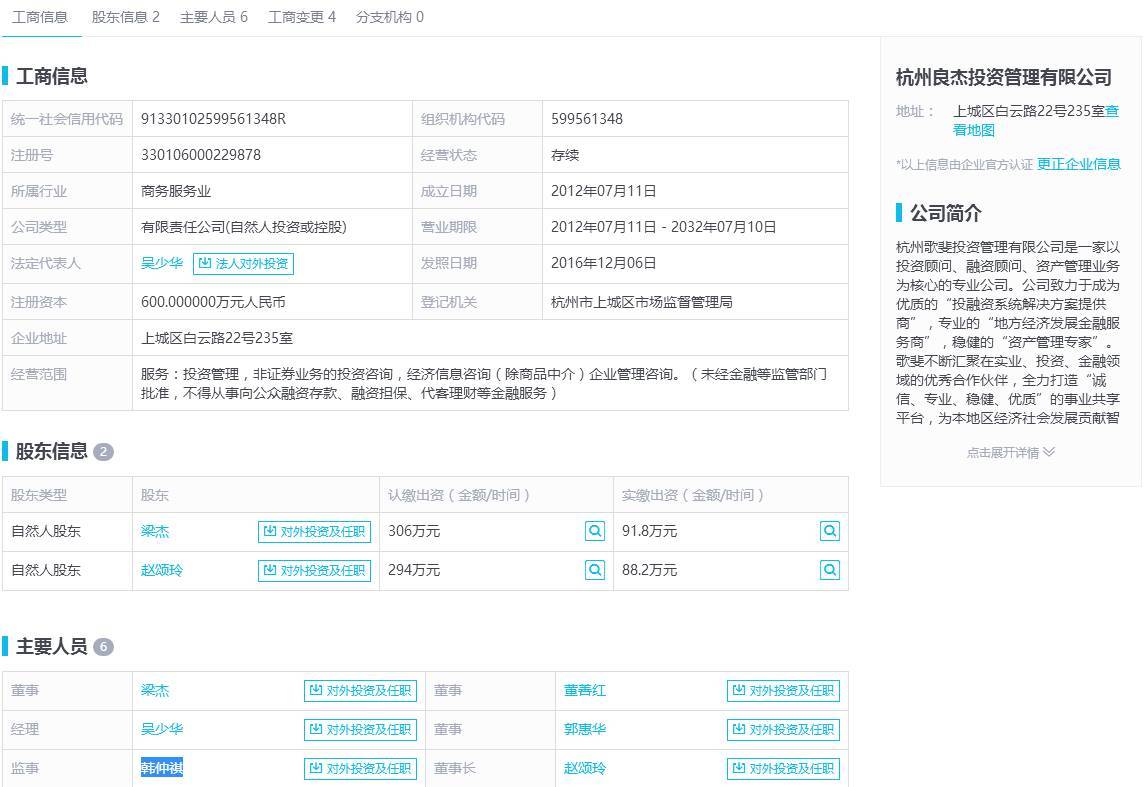Click magnifier icon beside 306万元 subscribed capital
Viewport: 1145px width, 787px height.
595,532
